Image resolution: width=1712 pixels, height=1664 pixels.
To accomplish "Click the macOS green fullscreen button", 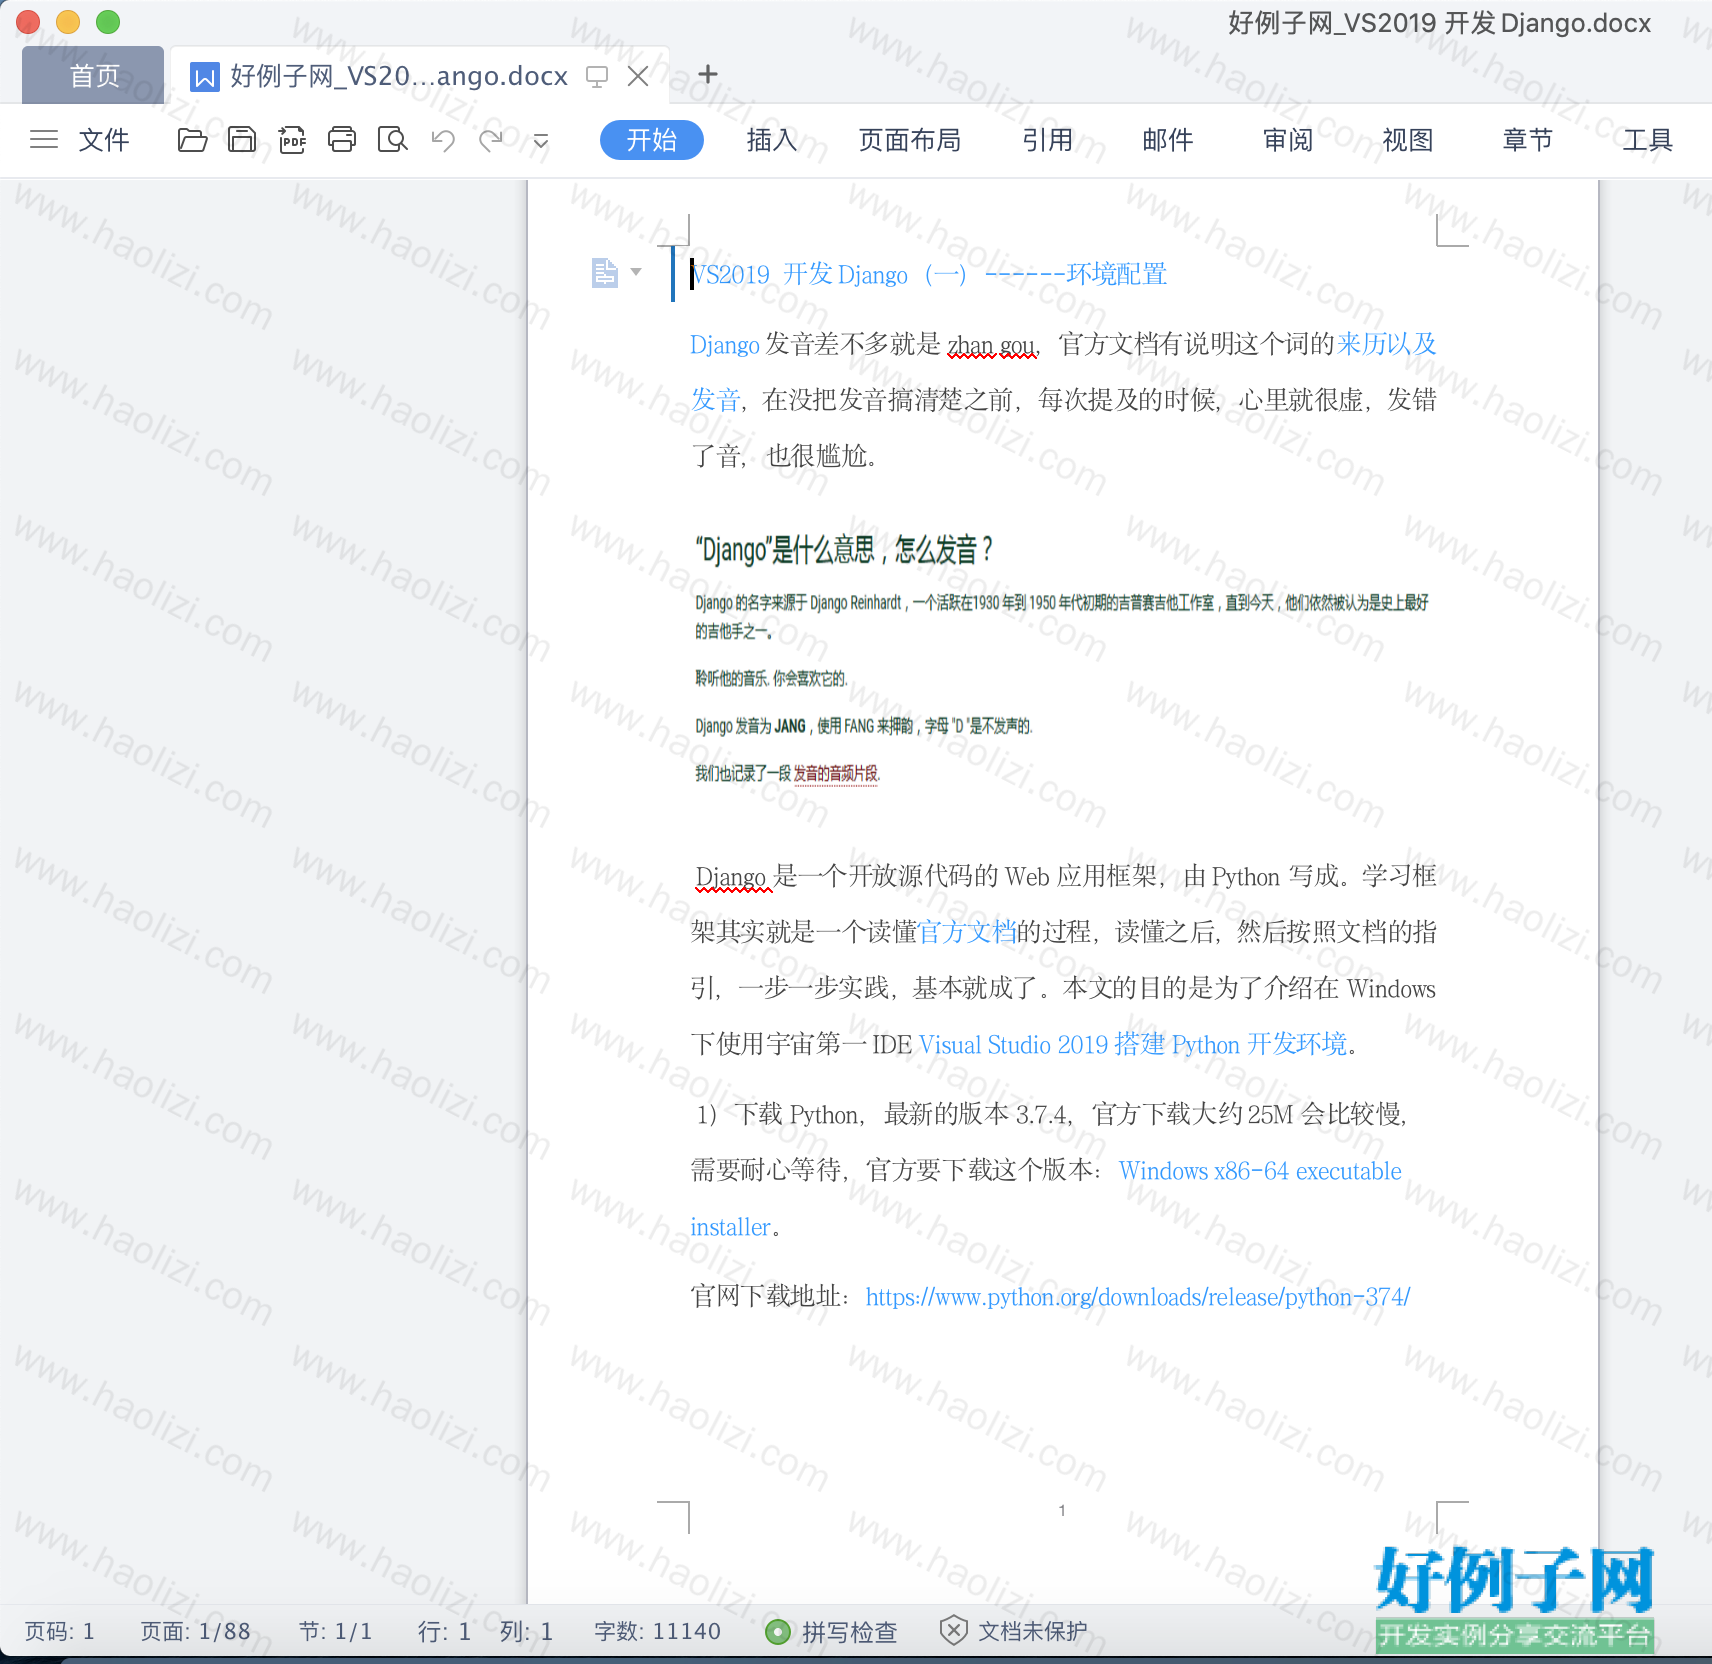I will pos(108,22).
